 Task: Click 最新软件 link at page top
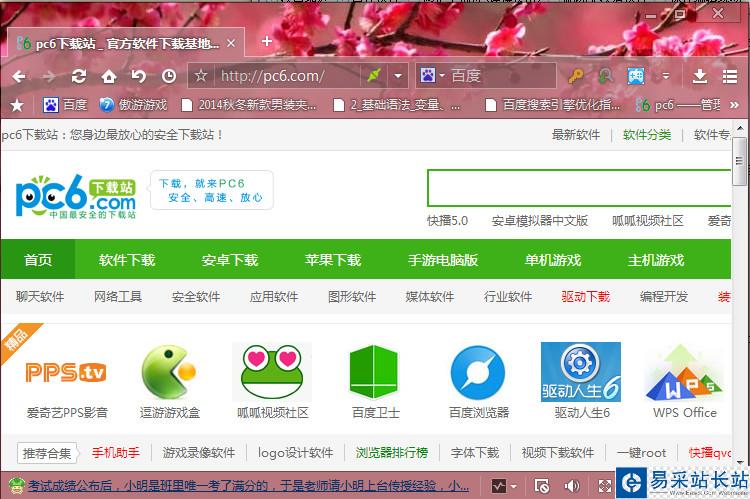[x=576, y=135]
